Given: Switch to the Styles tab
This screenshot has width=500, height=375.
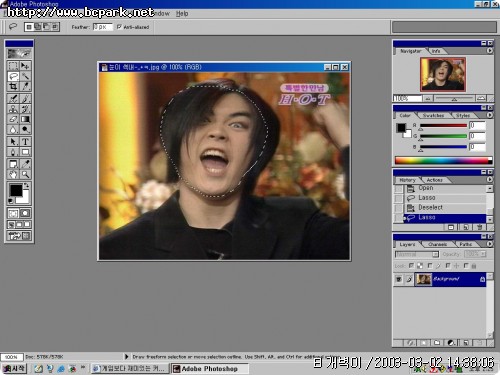Looking at the screenshot, I should [463, 115].
